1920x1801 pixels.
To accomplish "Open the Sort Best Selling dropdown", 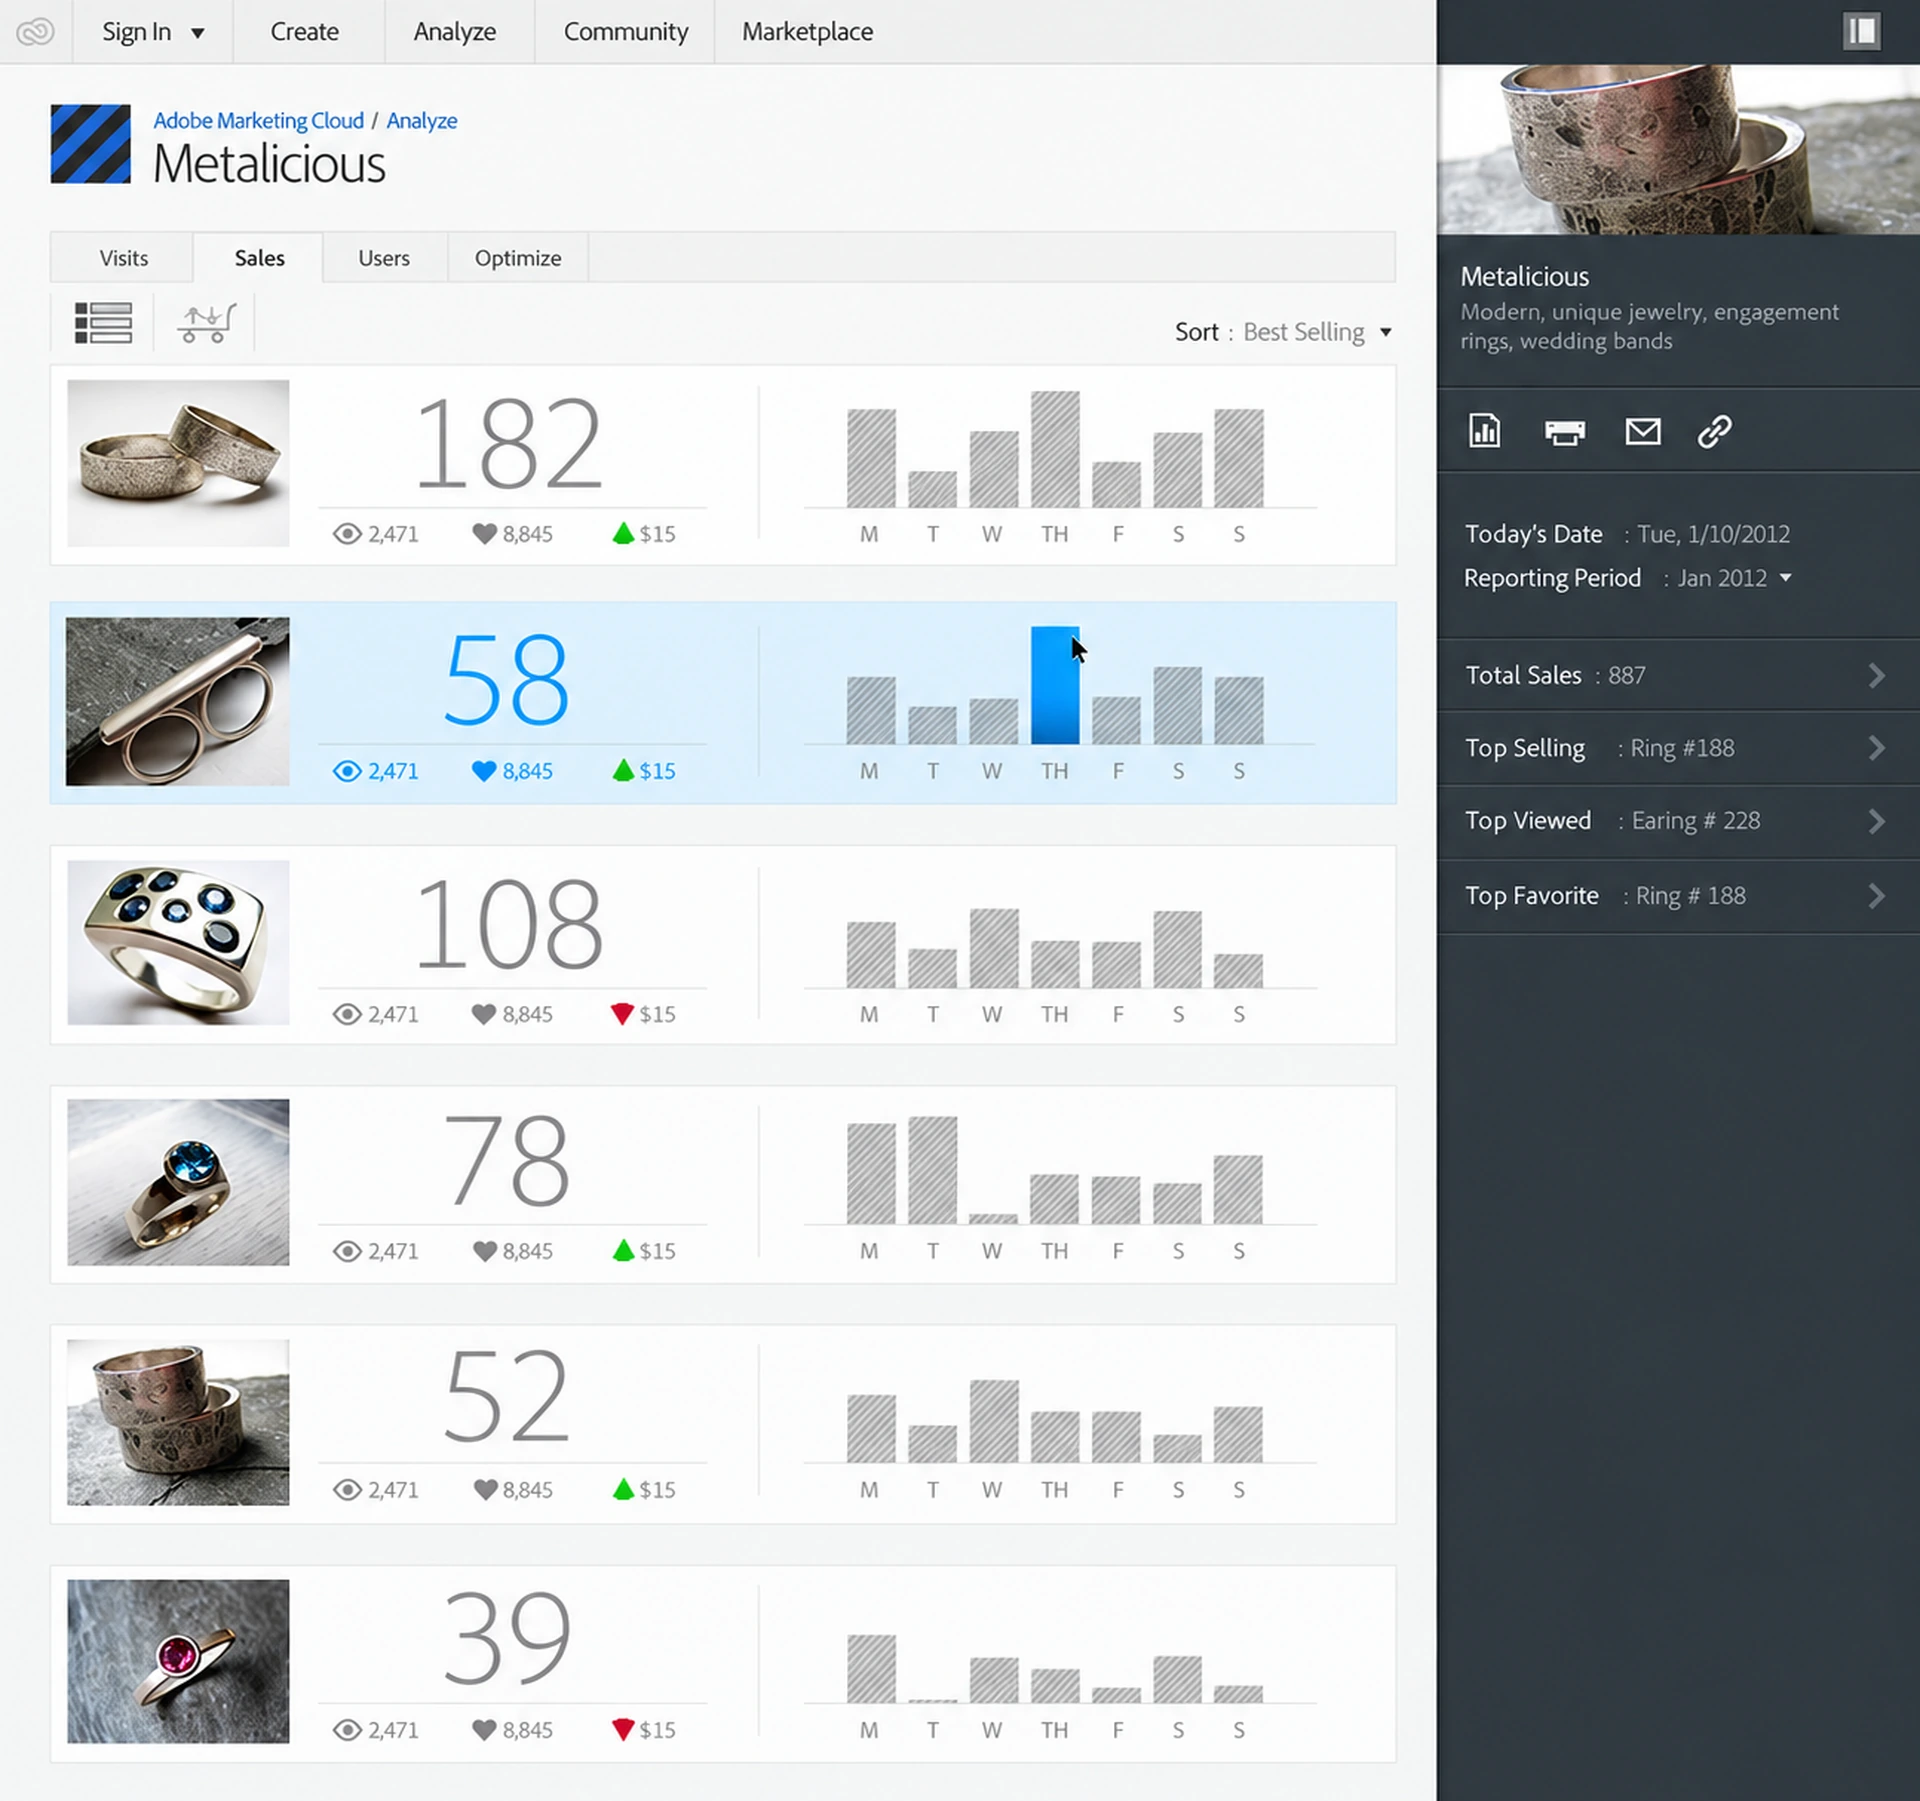I will click(x=1284, y=332).
